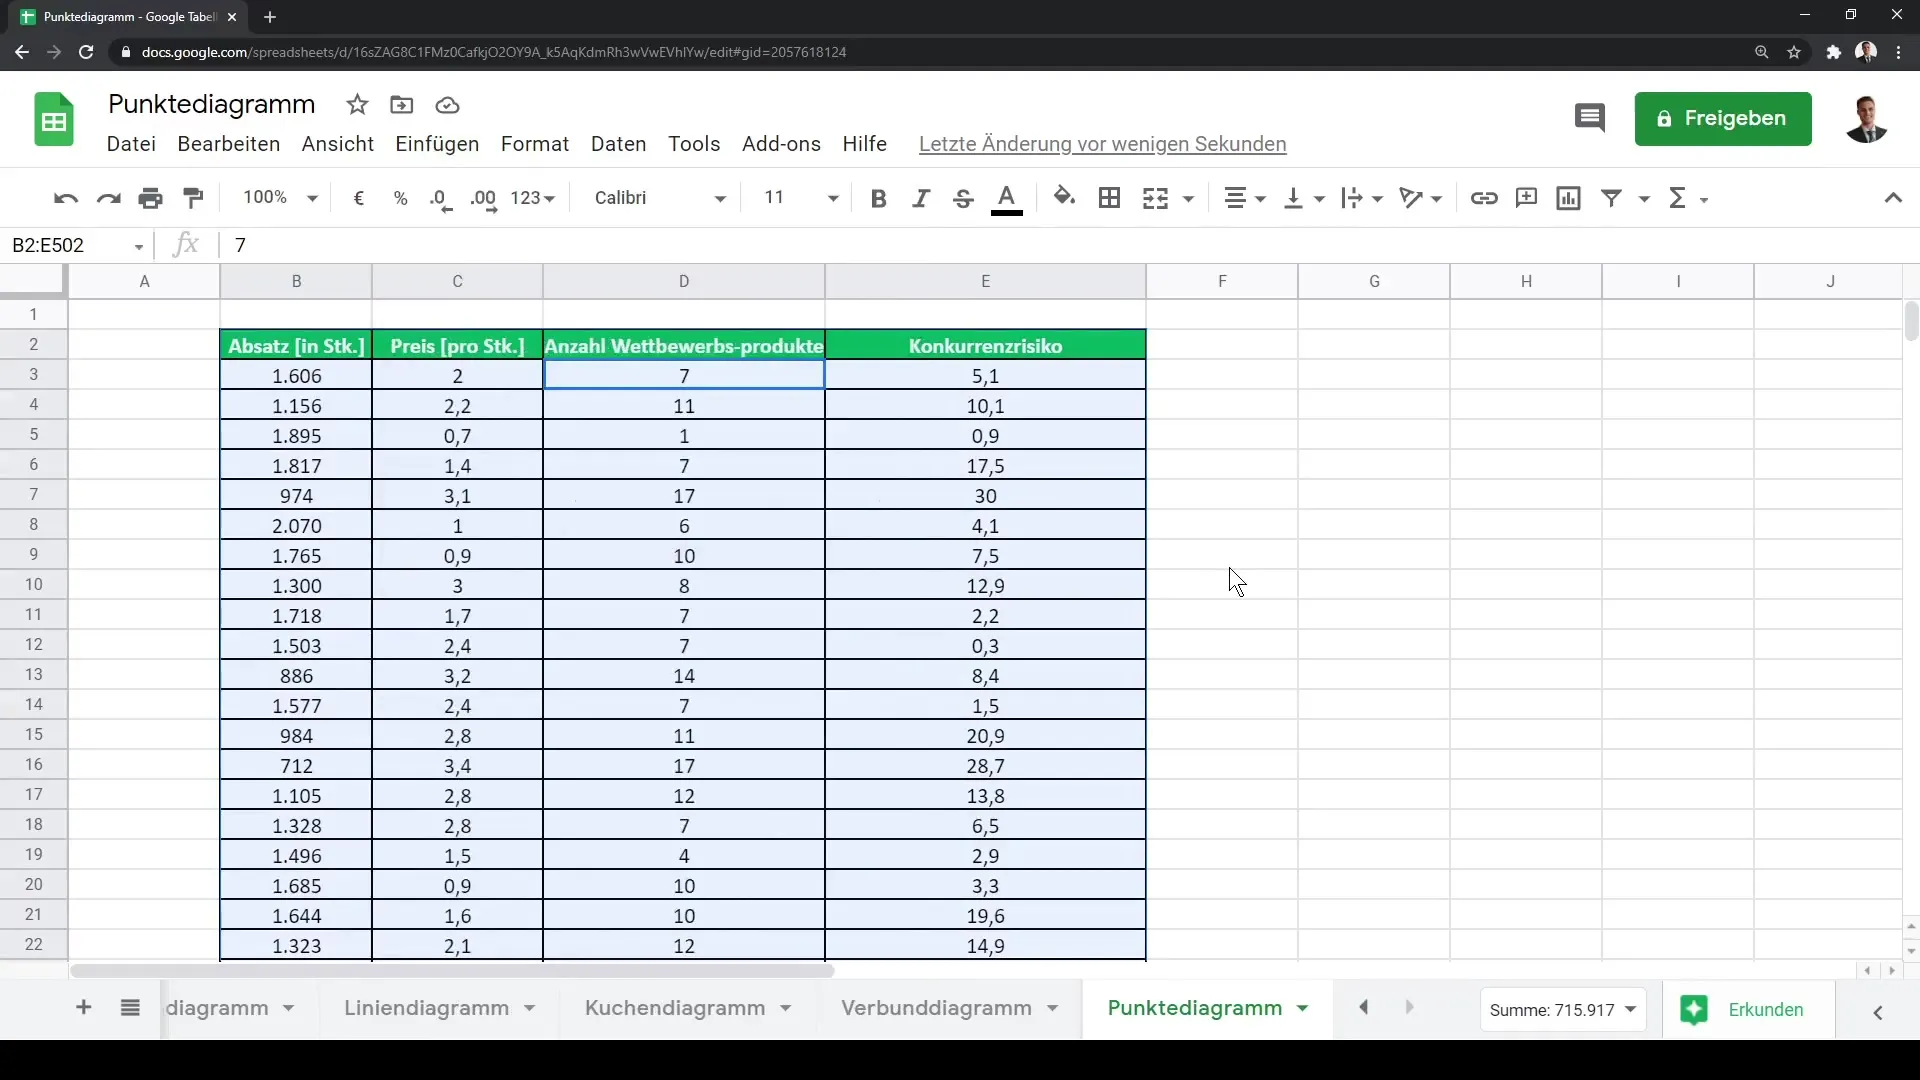Star the Punktediagramm document

tap(357, 105)
